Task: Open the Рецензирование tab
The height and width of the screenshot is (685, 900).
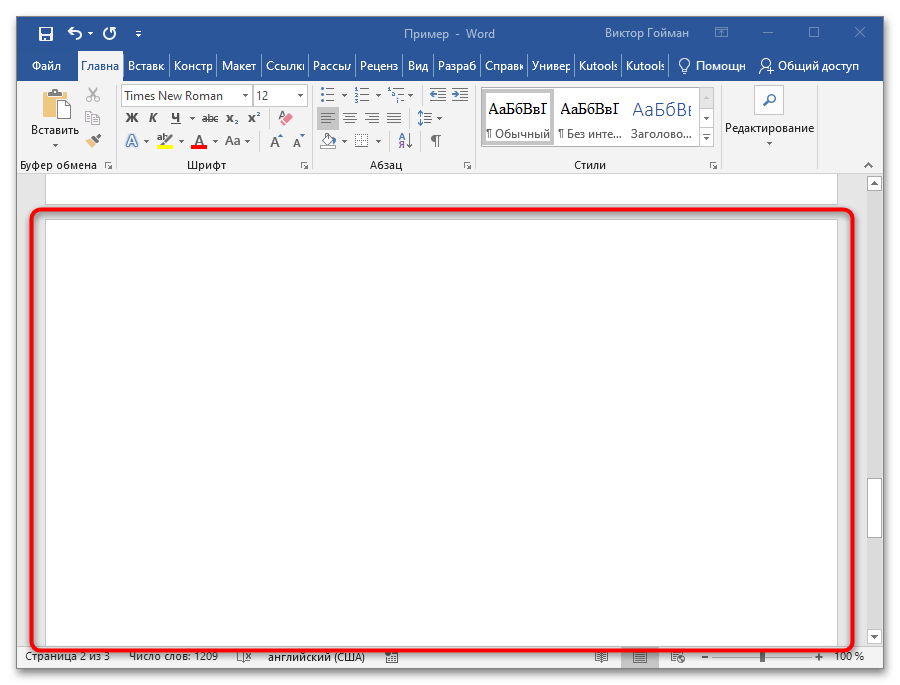Action: click(x=379, y=66)
